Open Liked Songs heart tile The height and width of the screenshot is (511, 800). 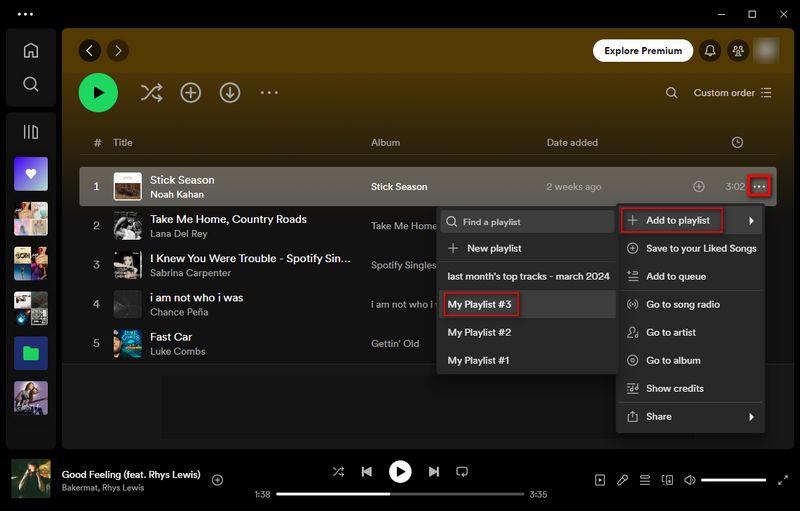[x=31, y=174]
